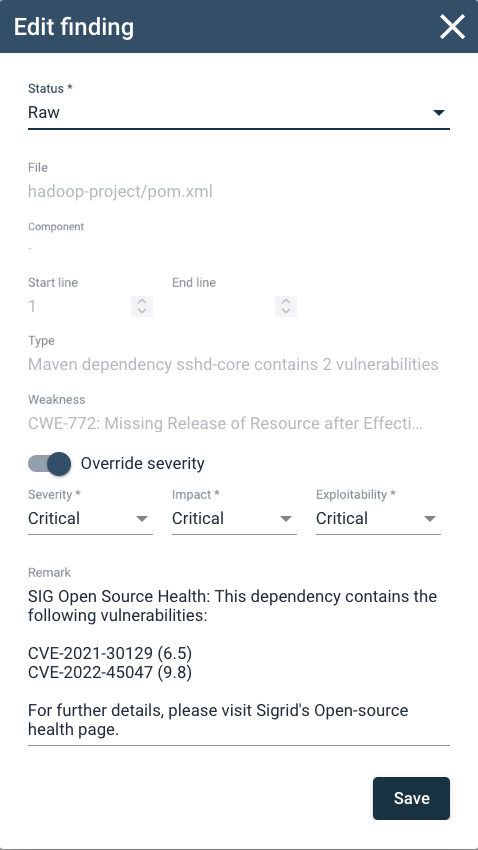Image resolution: width=478 pixels, height=850 pixels.
Task: Expand the Exploitability dropdown
Action: pyautogui.click(x=378, y=518)
